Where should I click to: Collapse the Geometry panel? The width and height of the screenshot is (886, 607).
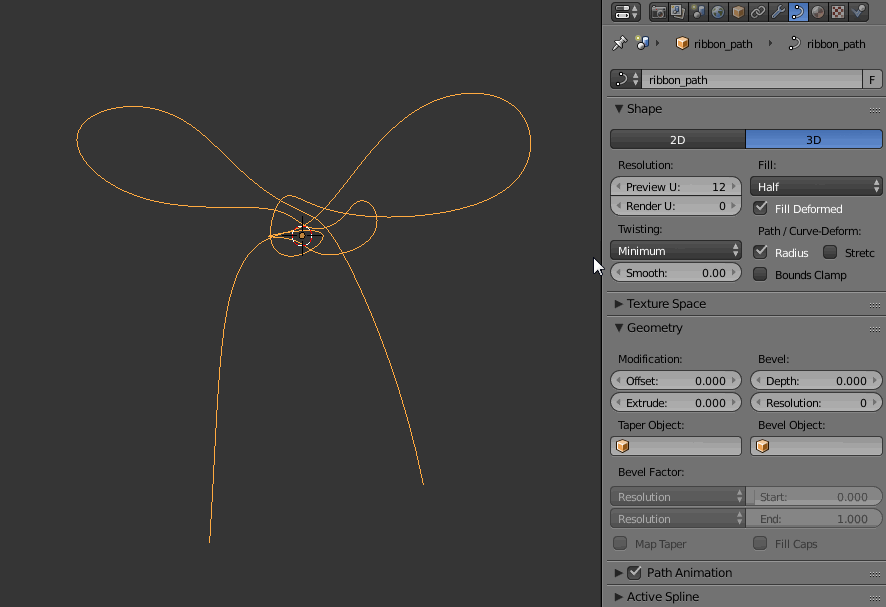tap(619, 327)
